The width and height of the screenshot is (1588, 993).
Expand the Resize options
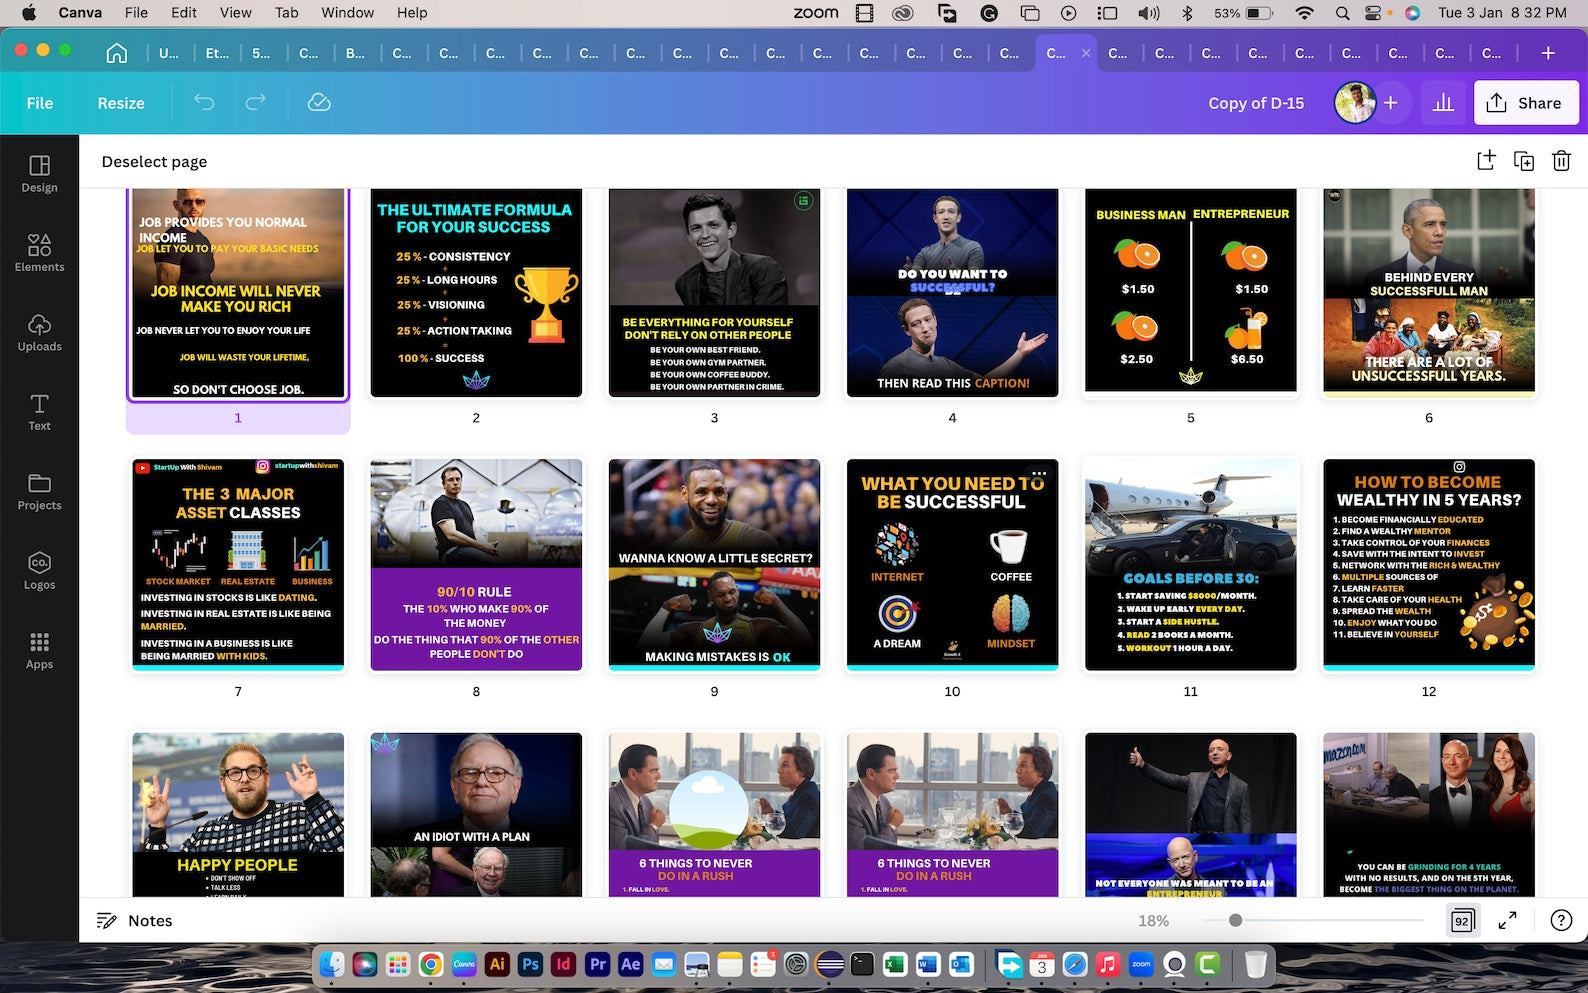(x=121, y=103)
